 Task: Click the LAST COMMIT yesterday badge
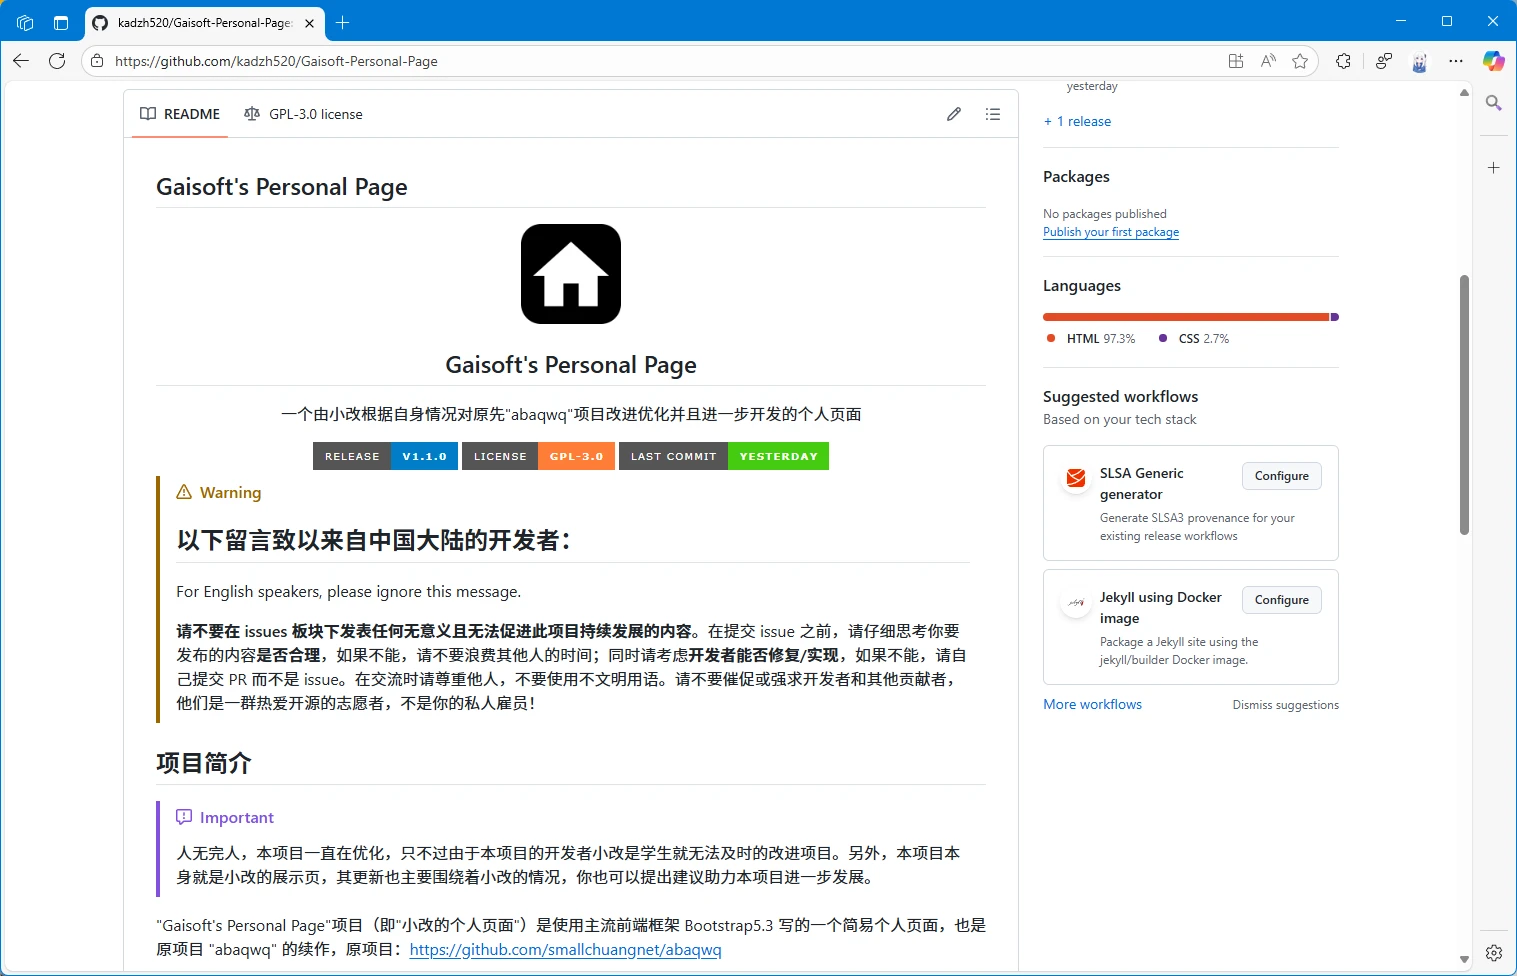pos(724,456)
